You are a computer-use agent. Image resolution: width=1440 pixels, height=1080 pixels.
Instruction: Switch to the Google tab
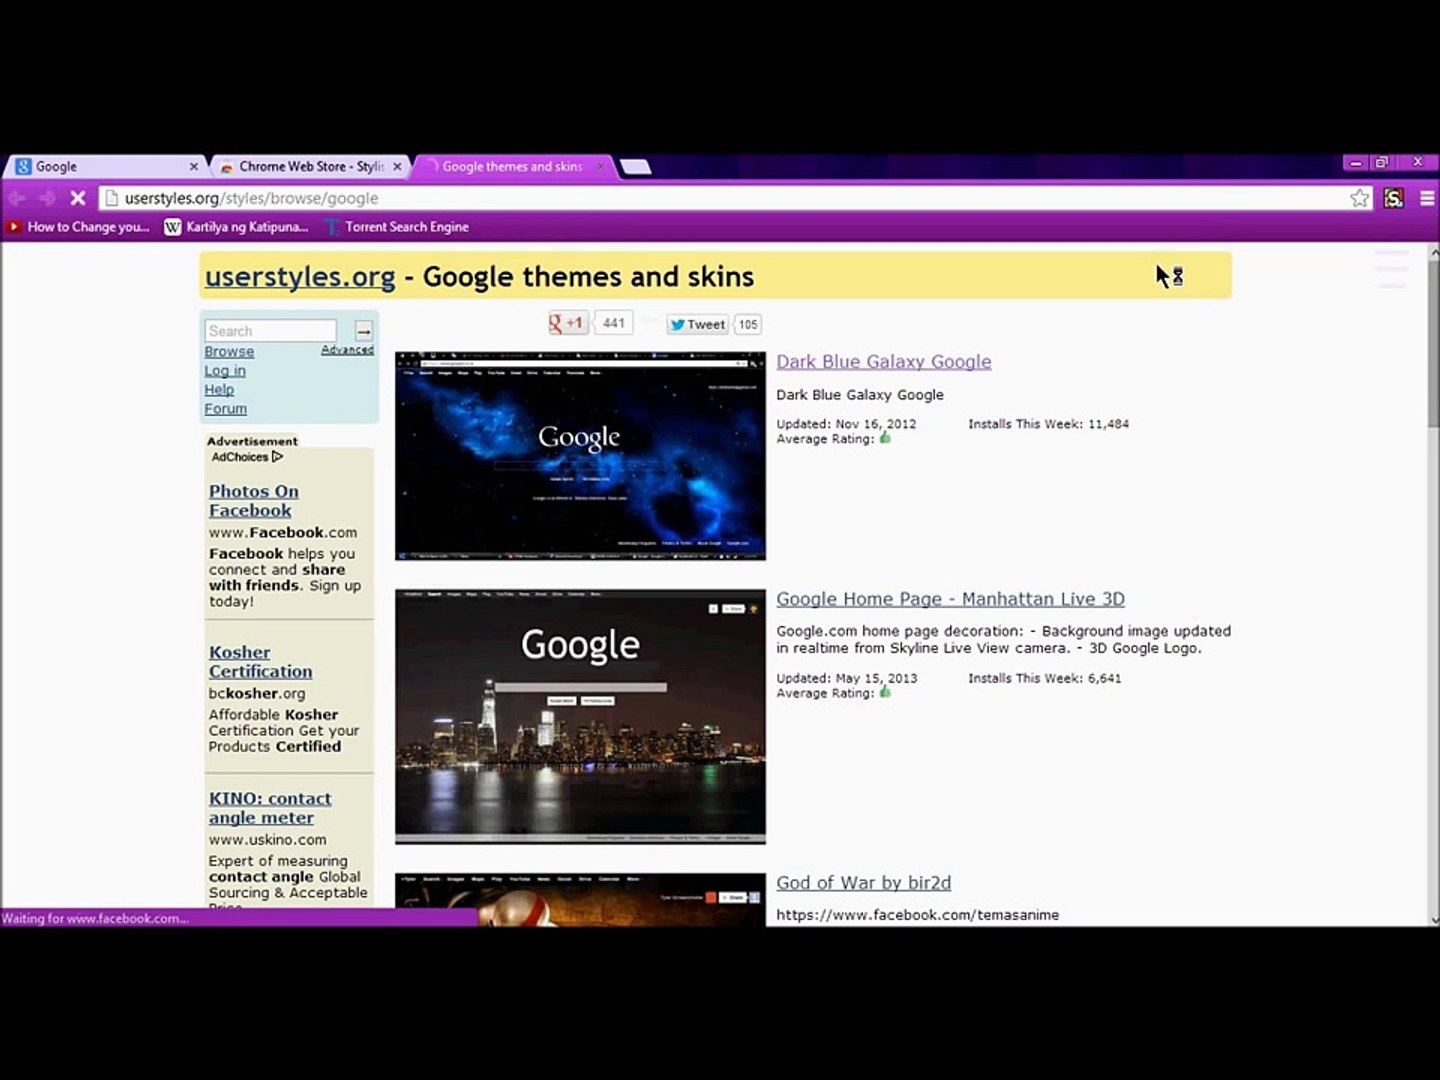(x=105, y=166)
